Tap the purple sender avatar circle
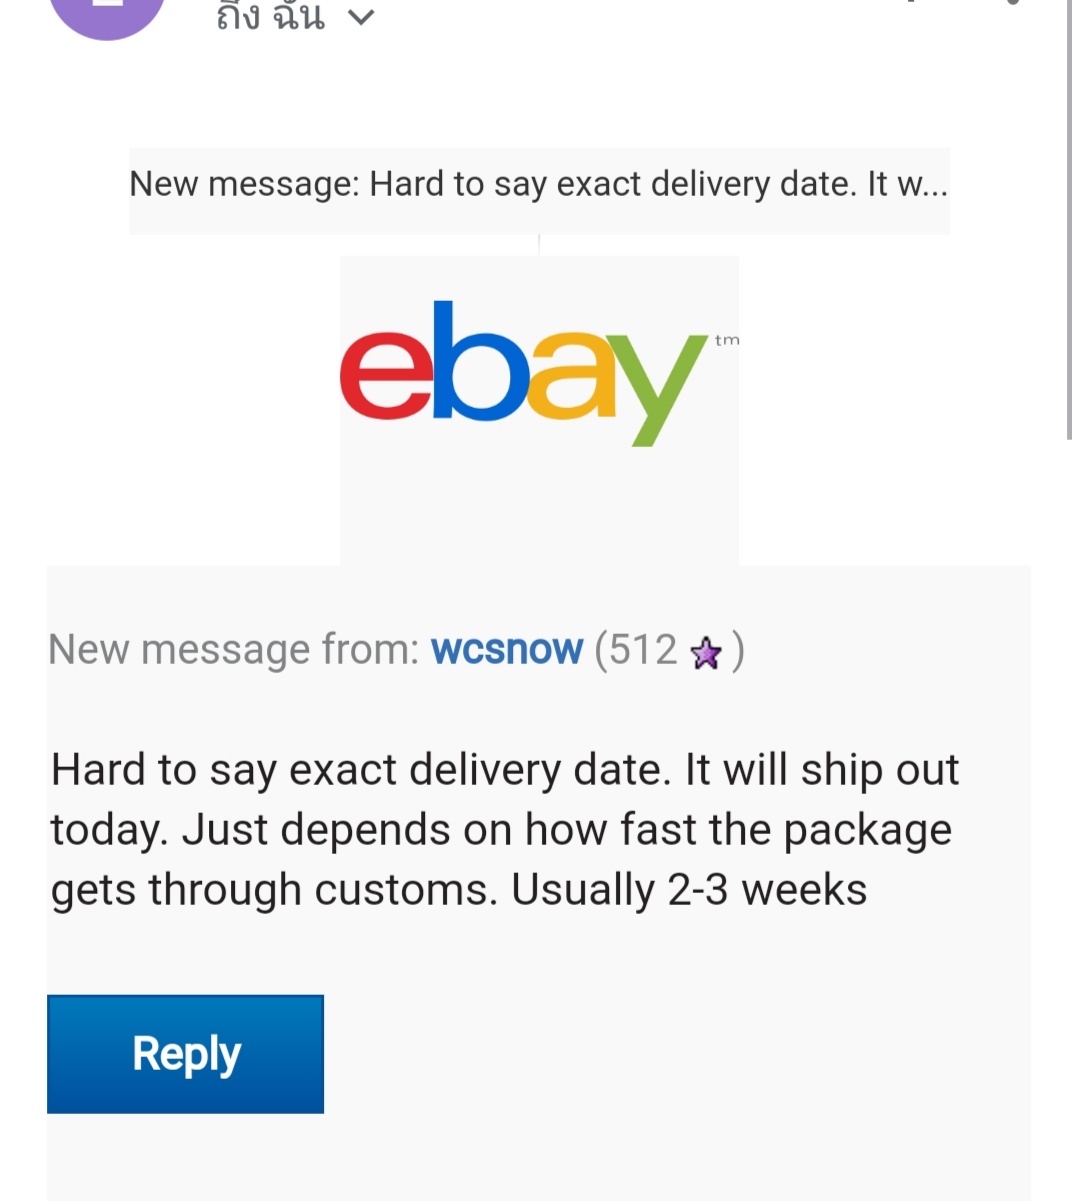 click(107, 14)
